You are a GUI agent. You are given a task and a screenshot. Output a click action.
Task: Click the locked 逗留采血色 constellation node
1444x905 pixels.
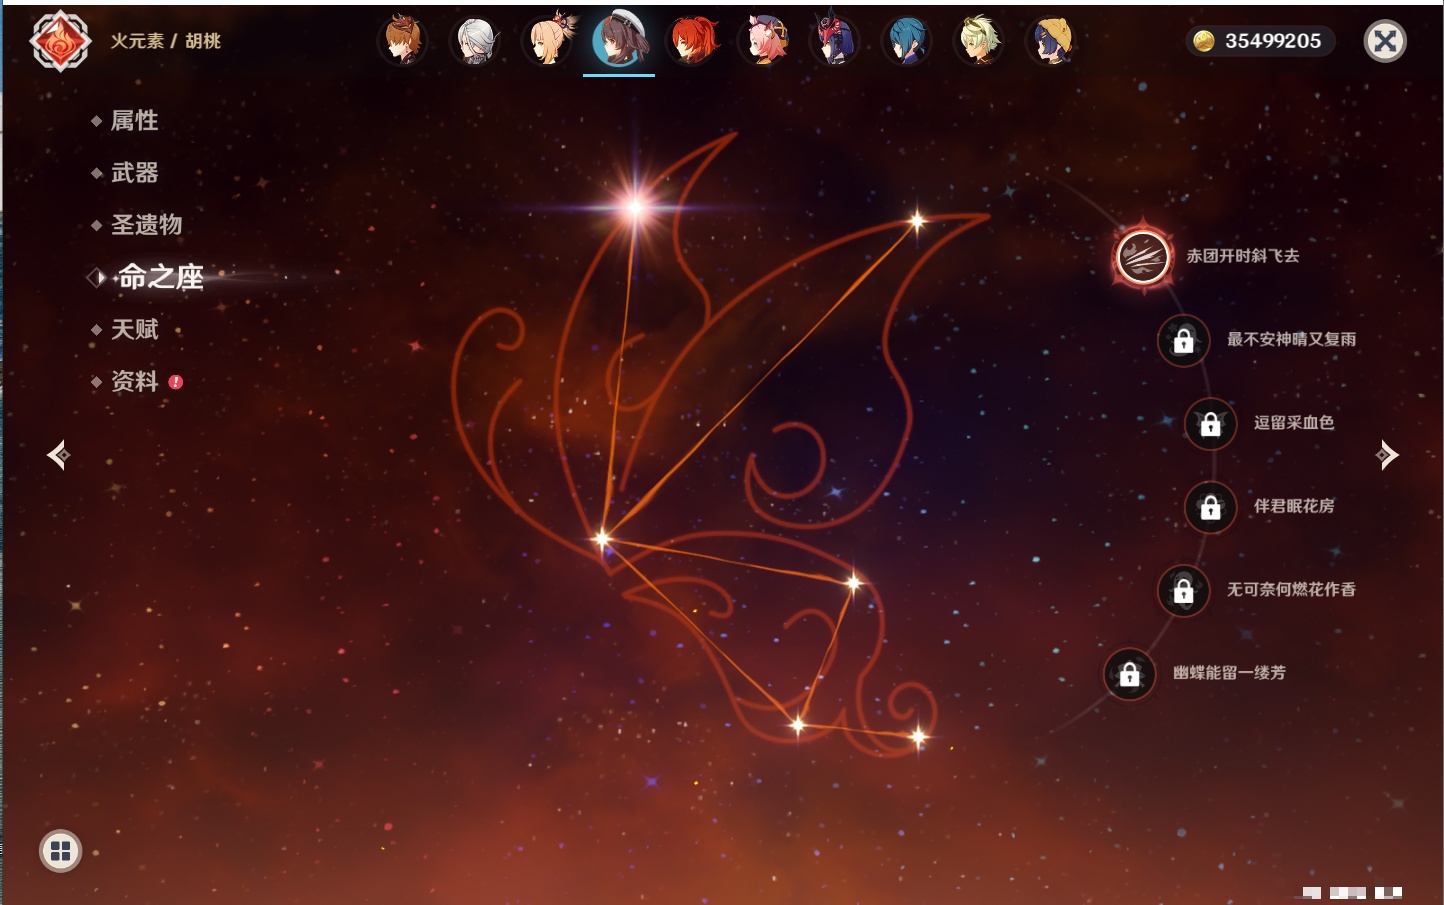pyautogui.click(x=1210, y=424)
